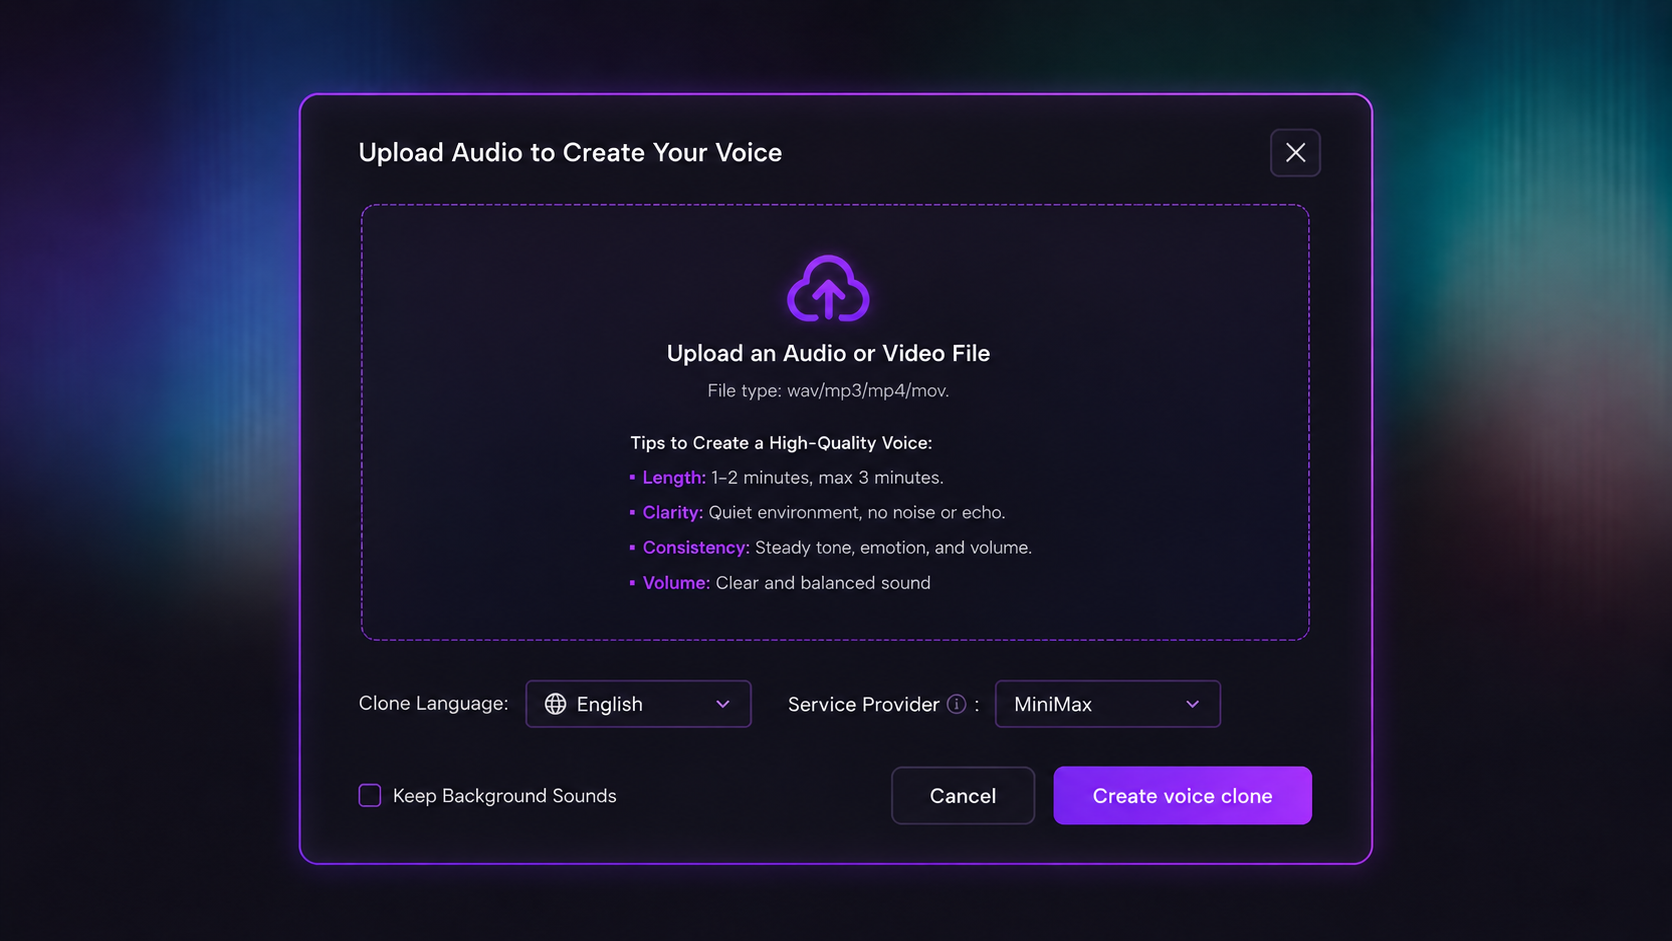Click the 'Consistency:' tip line
The width and height of the screenshot is (1672, 941).
pyautogui.click(x=831, y=548)
